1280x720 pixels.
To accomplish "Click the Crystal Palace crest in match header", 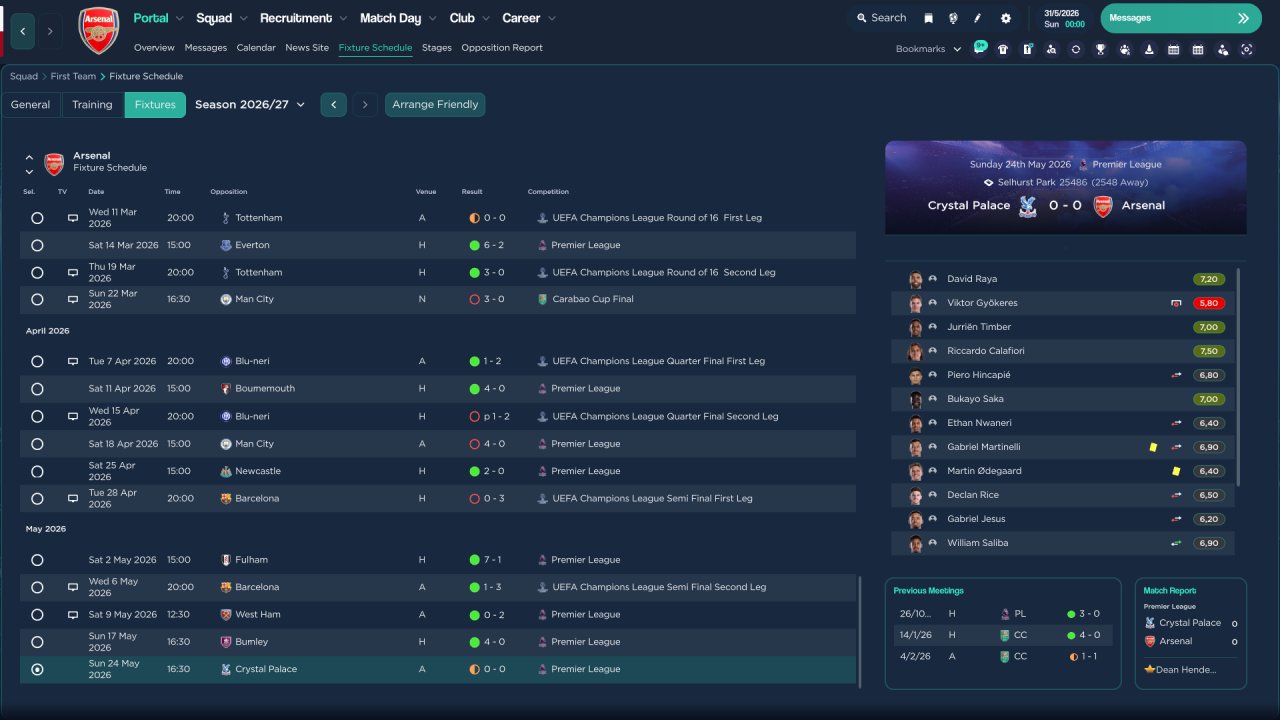I will (x=1027, y=206).
